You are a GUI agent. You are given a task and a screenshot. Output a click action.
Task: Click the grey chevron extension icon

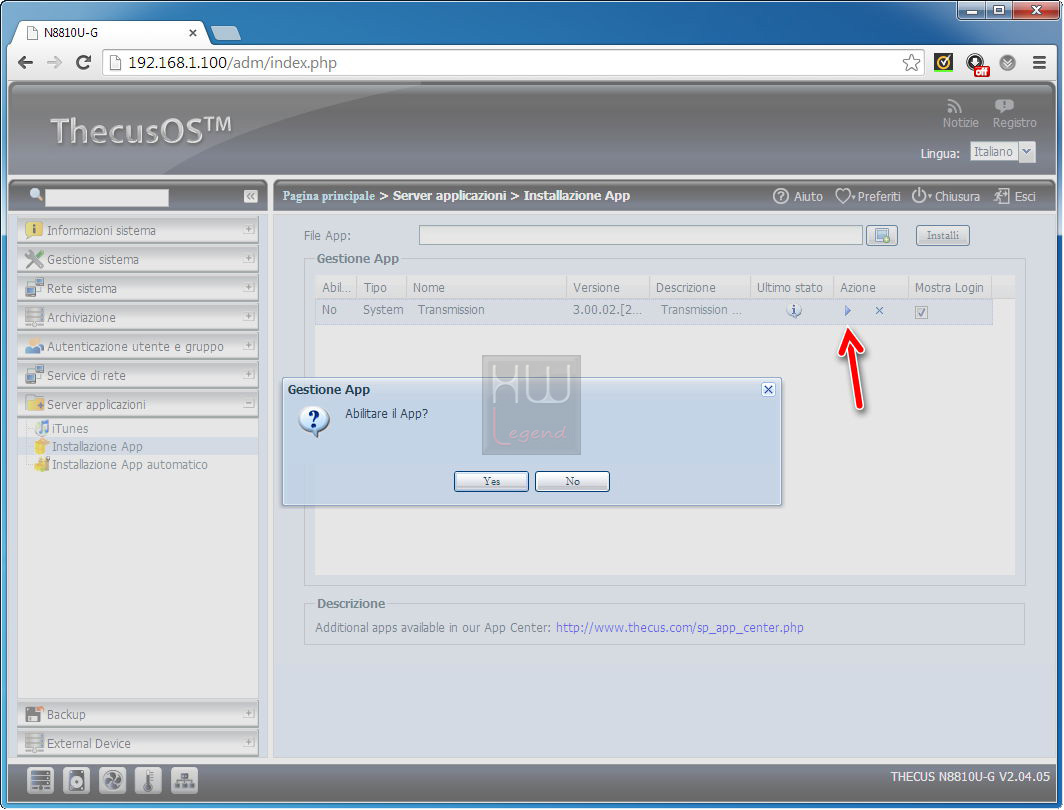(1008, 63)
